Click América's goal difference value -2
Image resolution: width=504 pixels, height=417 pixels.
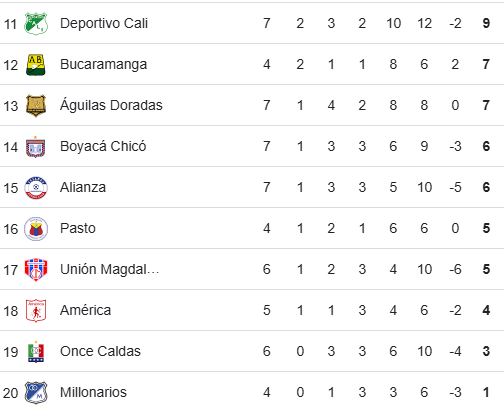(455, 310)
